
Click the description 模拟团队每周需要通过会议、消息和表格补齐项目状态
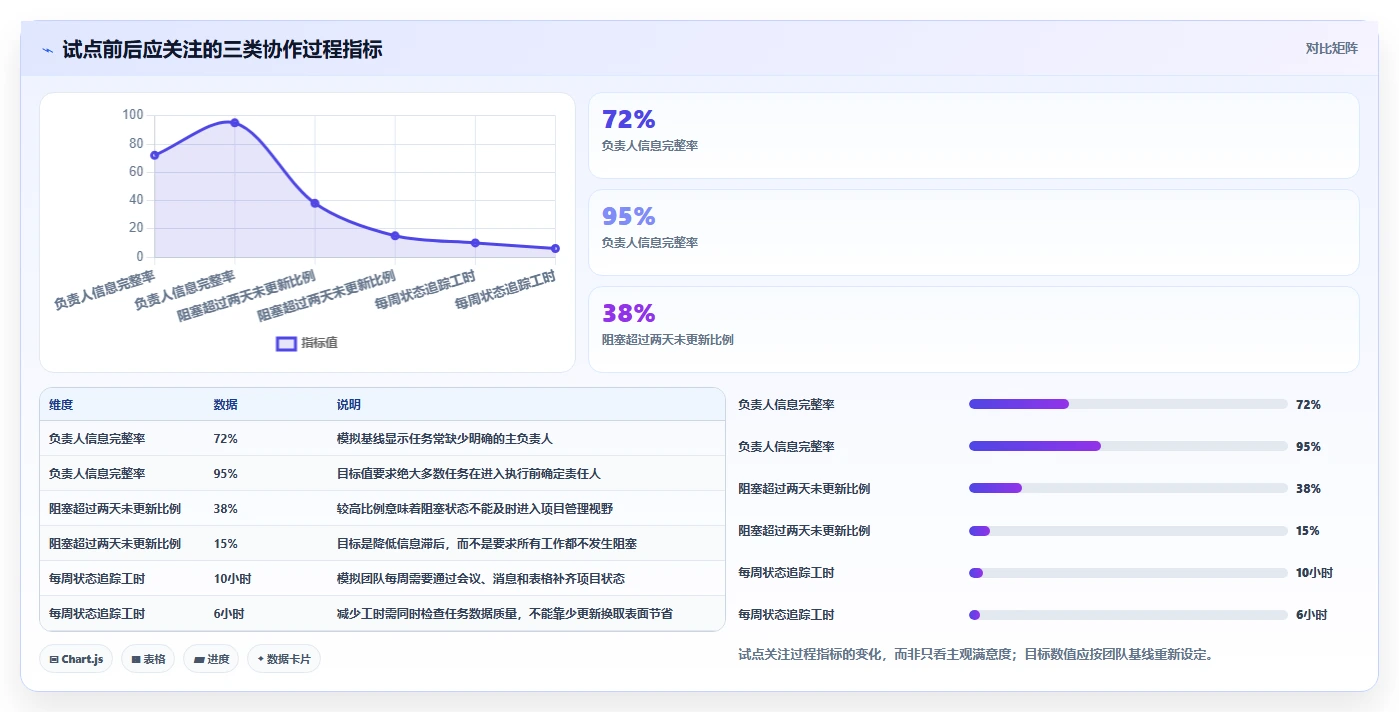[x=481, y=579]
